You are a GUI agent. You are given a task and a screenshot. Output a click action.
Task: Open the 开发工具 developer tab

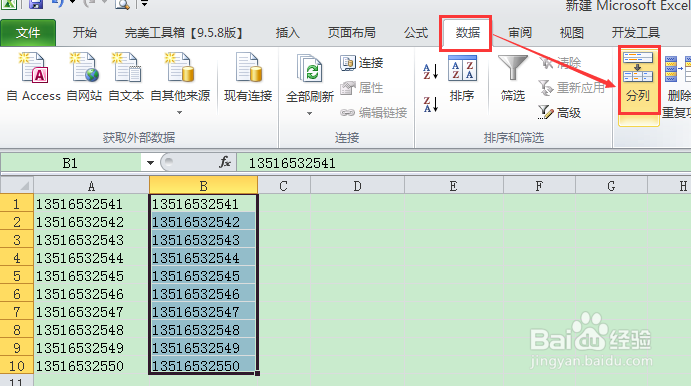point(635,33)
